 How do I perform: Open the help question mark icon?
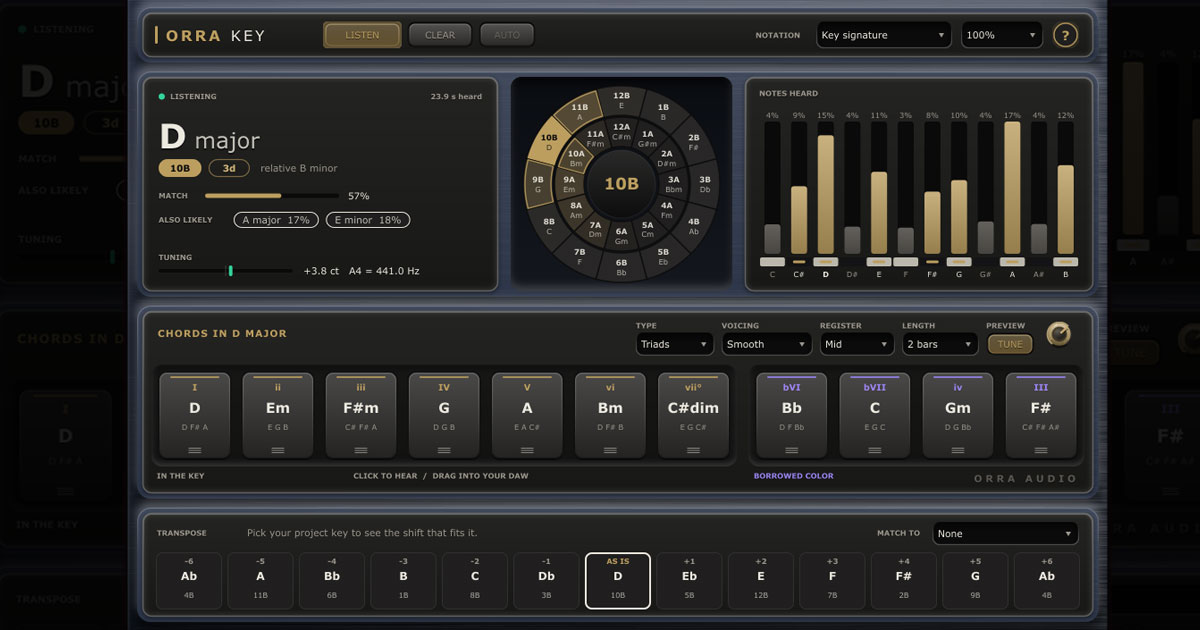pyautogui.click(x=1065, y=35)
